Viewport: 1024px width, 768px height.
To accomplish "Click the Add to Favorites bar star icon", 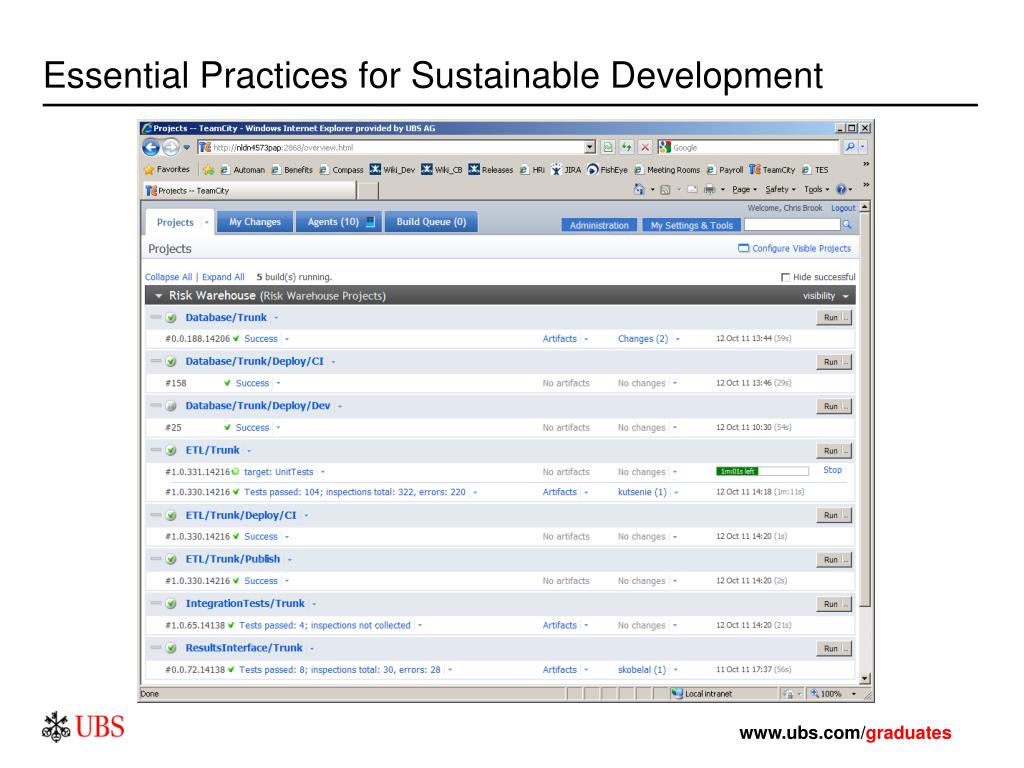I will click(x=208, y=170).
